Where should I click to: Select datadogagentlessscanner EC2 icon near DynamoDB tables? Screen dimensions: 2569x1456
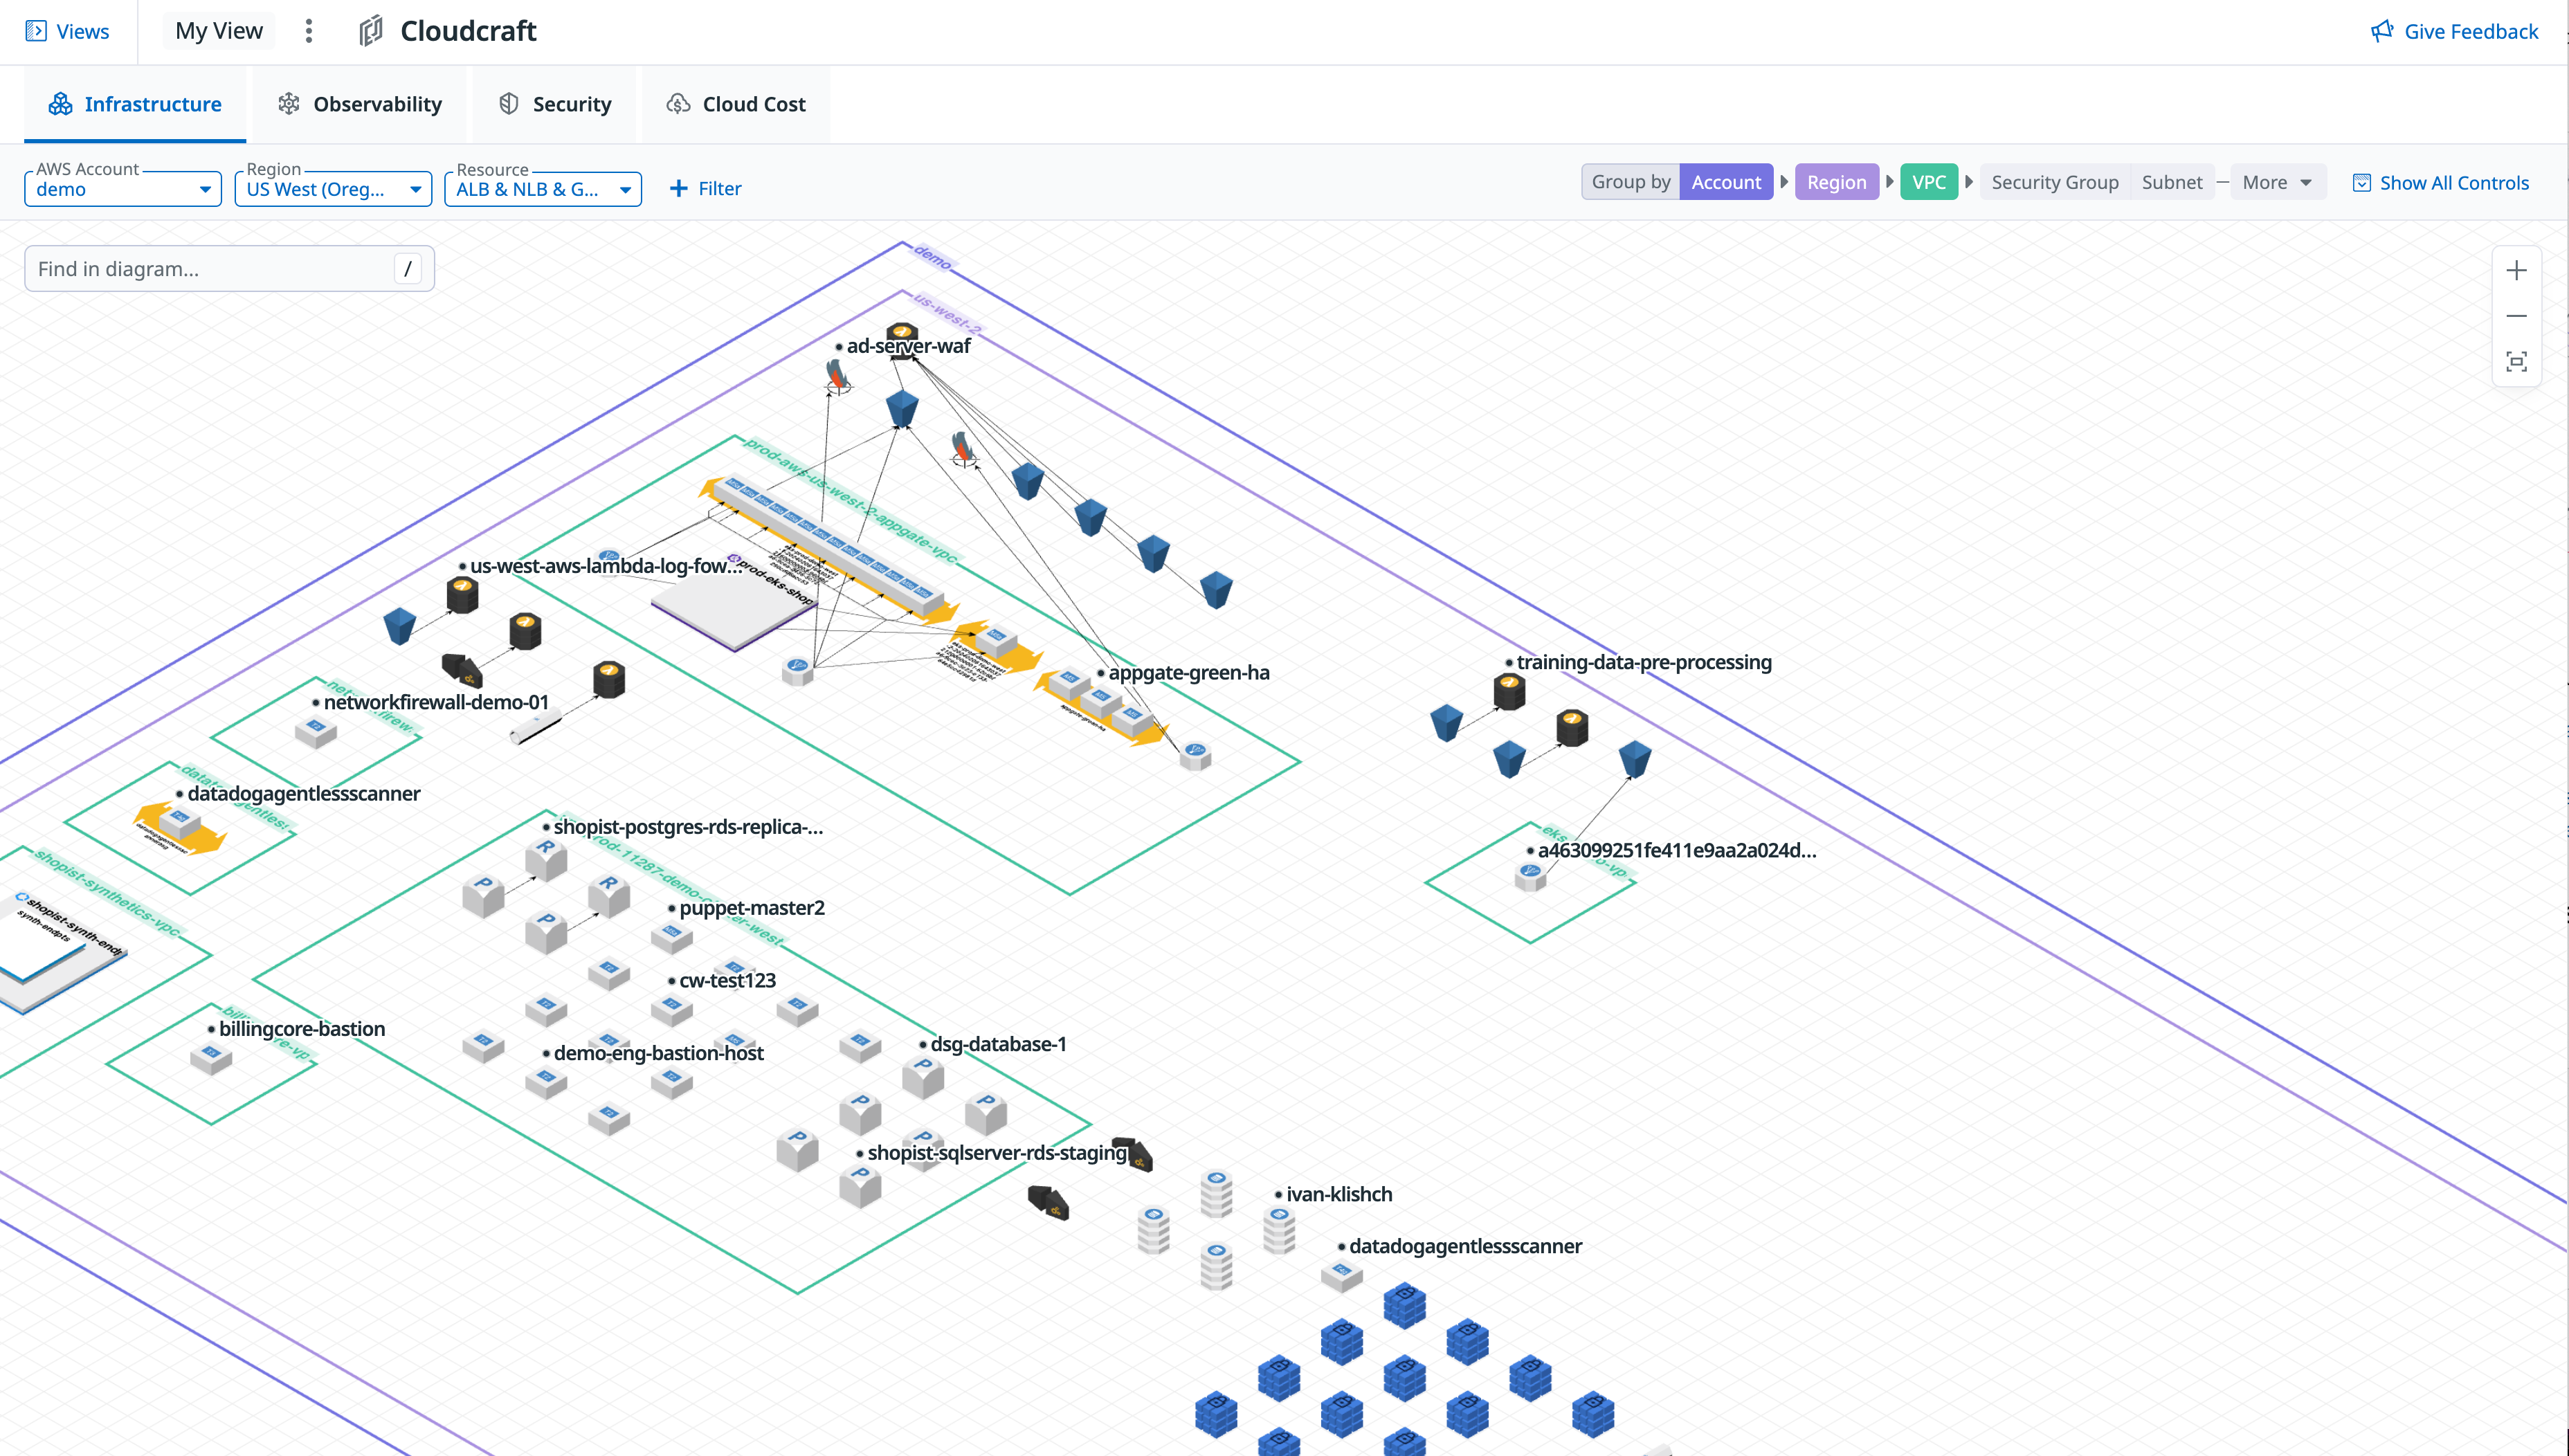1342,1274
